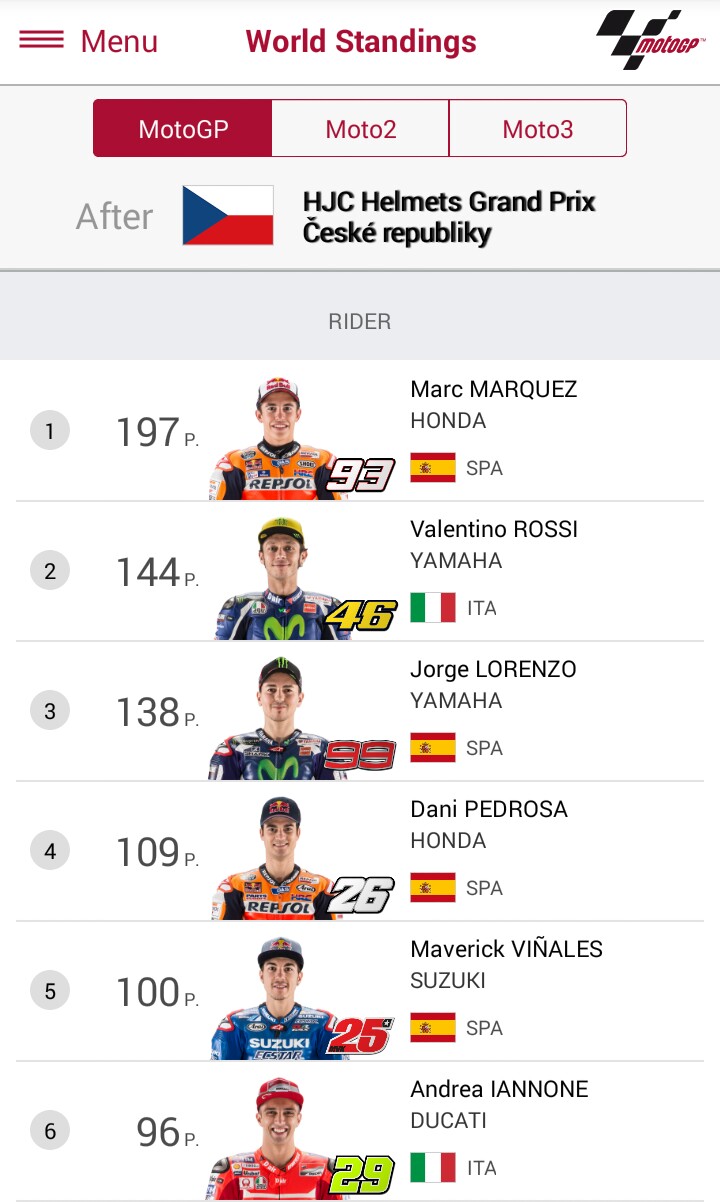Tap Marc Marquez's Spanish flag icon
The image size is (720, 1202).
pyautogui.click(x=433, y=468)
